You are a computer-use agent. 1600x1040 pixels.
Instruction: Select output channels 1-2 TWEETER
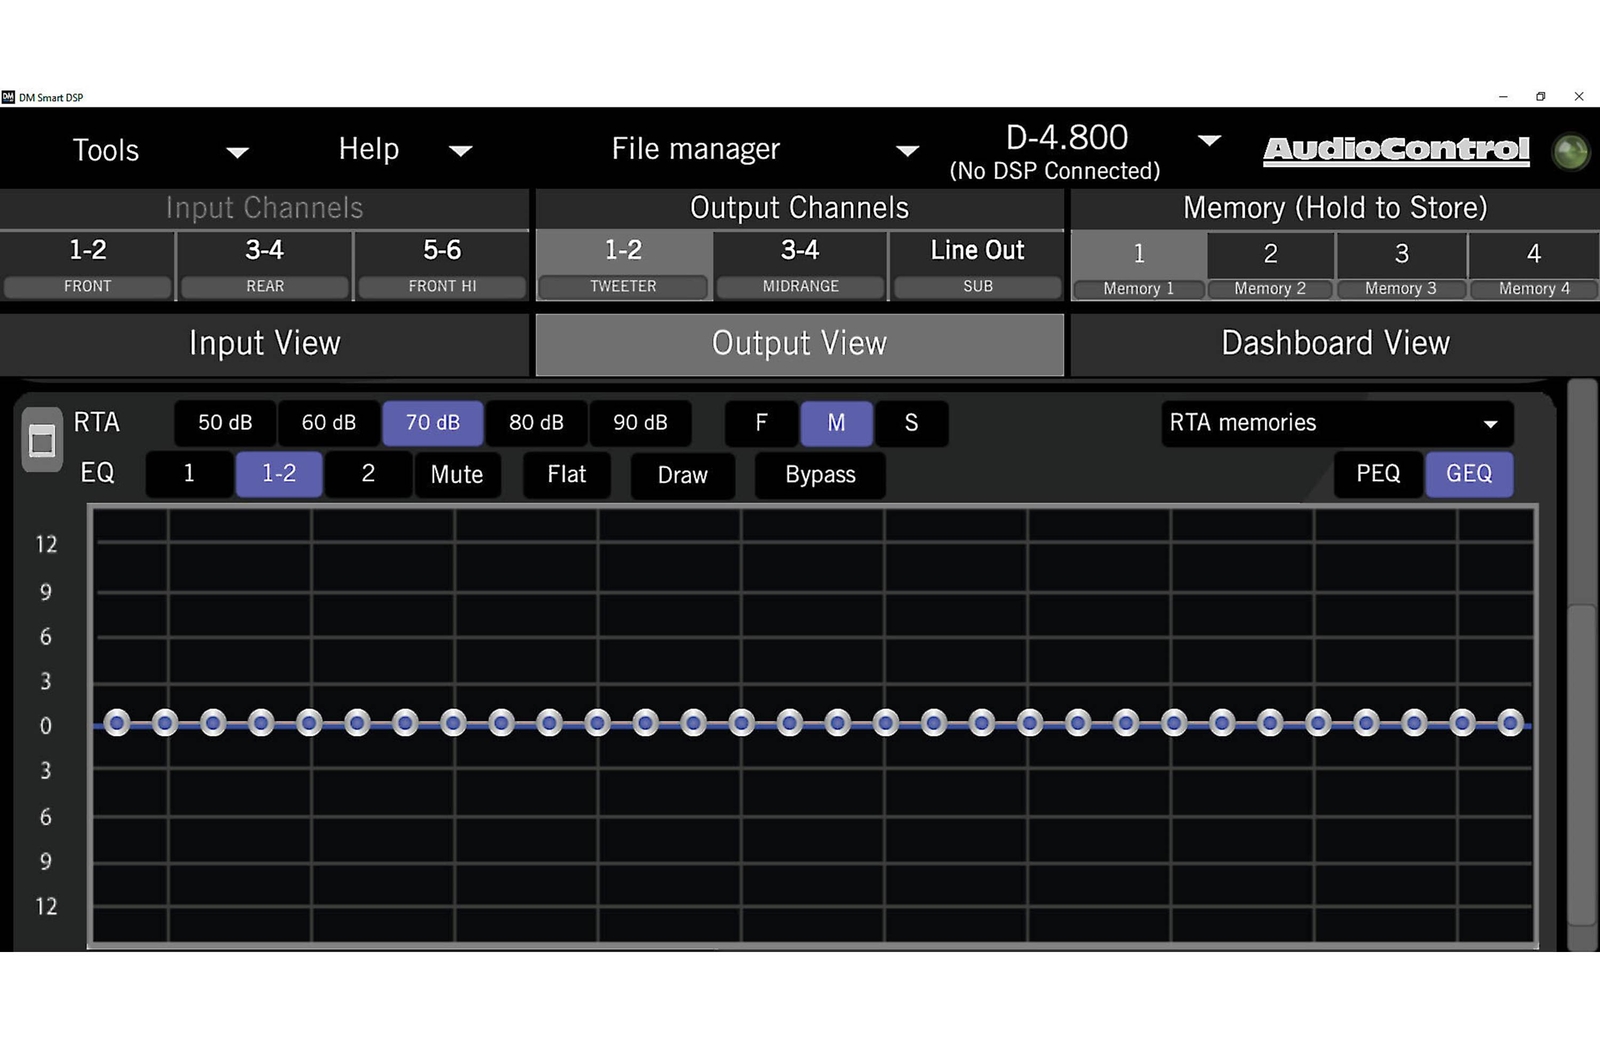point(623,266)
